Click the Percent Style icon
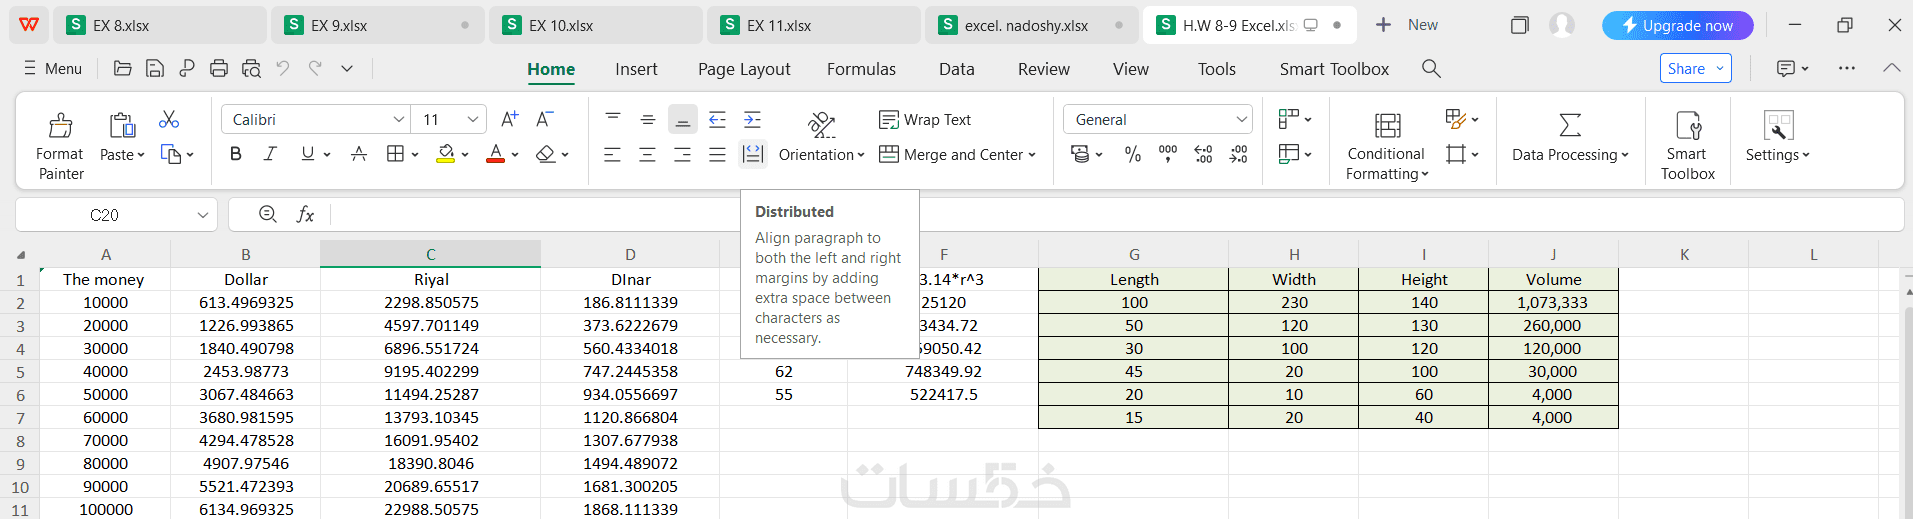 tap(1132, 154)
